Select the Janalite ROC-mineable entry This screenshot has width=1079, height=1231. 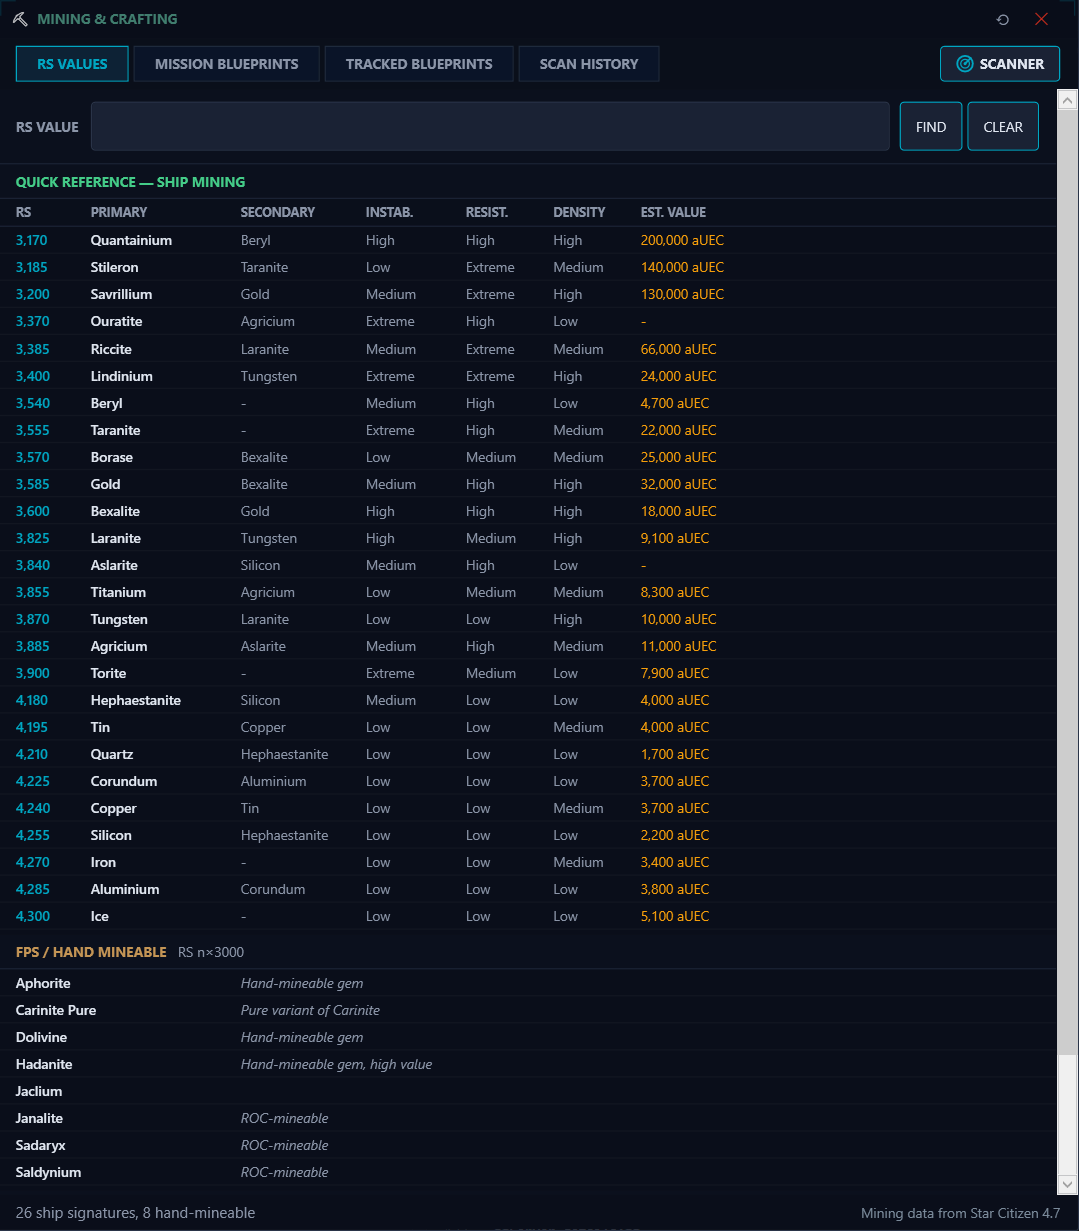[41, 1118]
